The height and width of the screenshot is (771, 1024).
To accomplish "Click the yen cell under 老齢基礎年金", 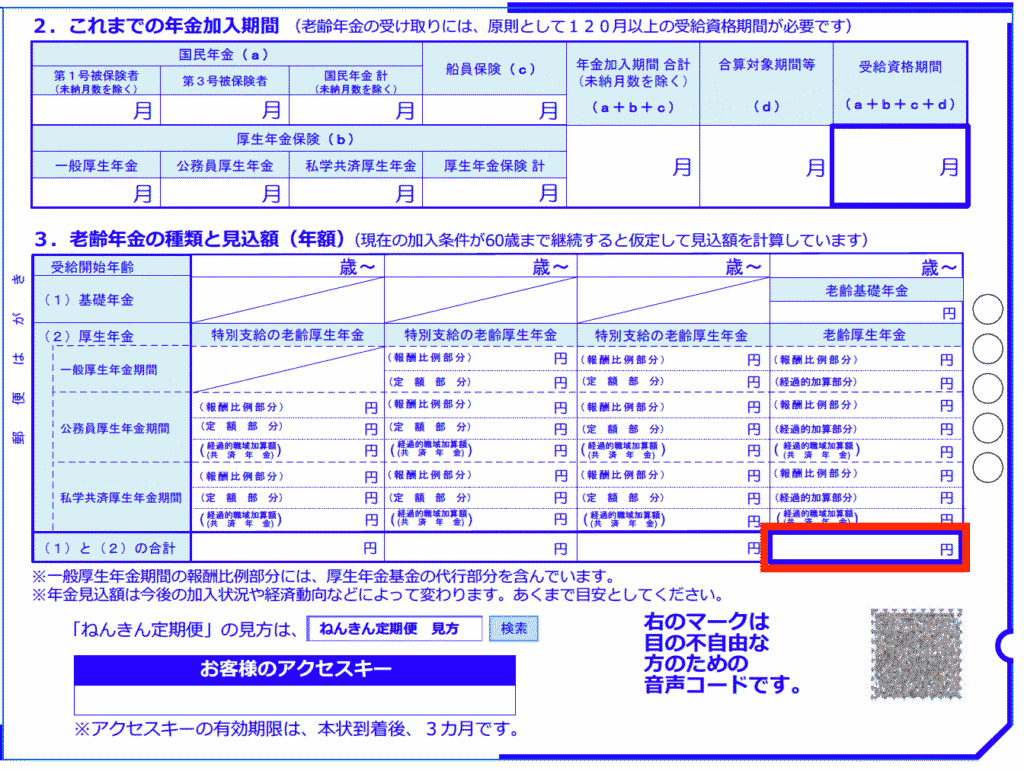I will point(867,313).
